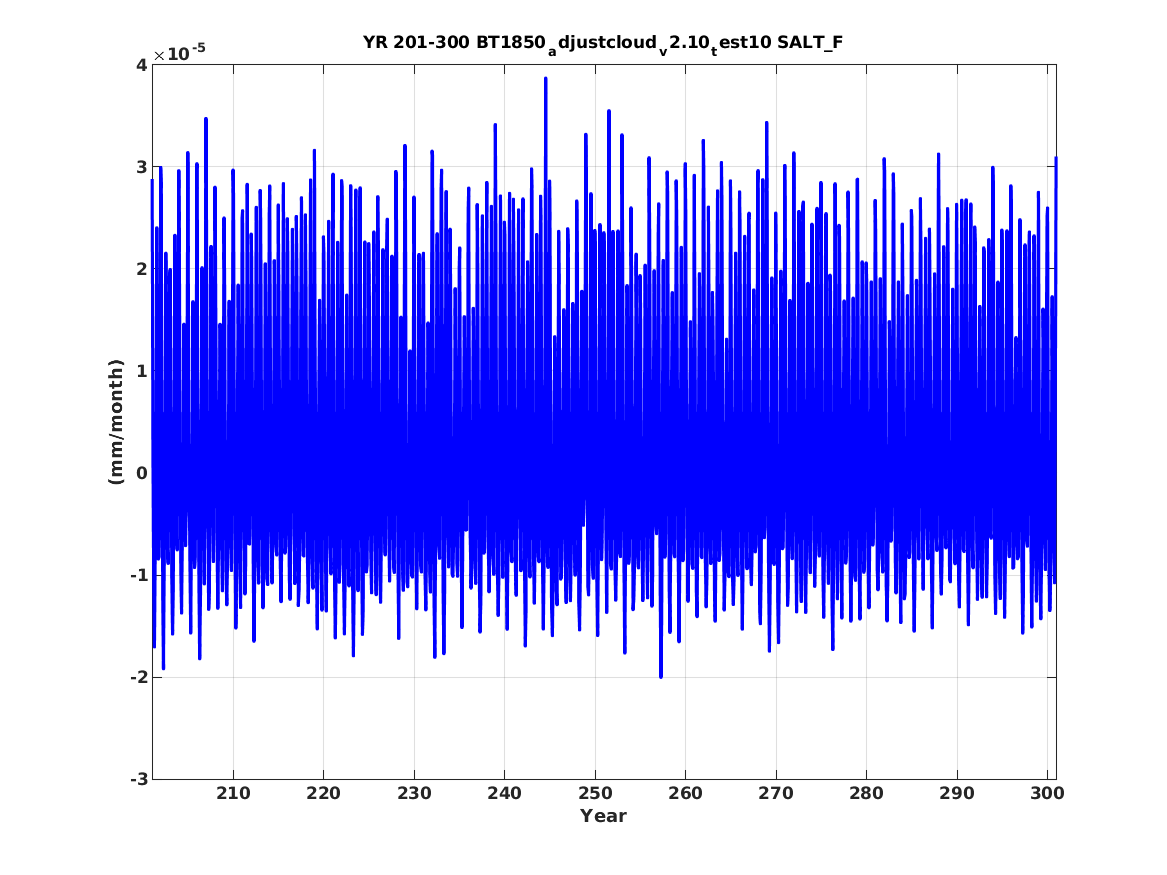Click x-axis tick label 270
The width and height of the screenshot is (1167, 875).
[x=776, y=794]
